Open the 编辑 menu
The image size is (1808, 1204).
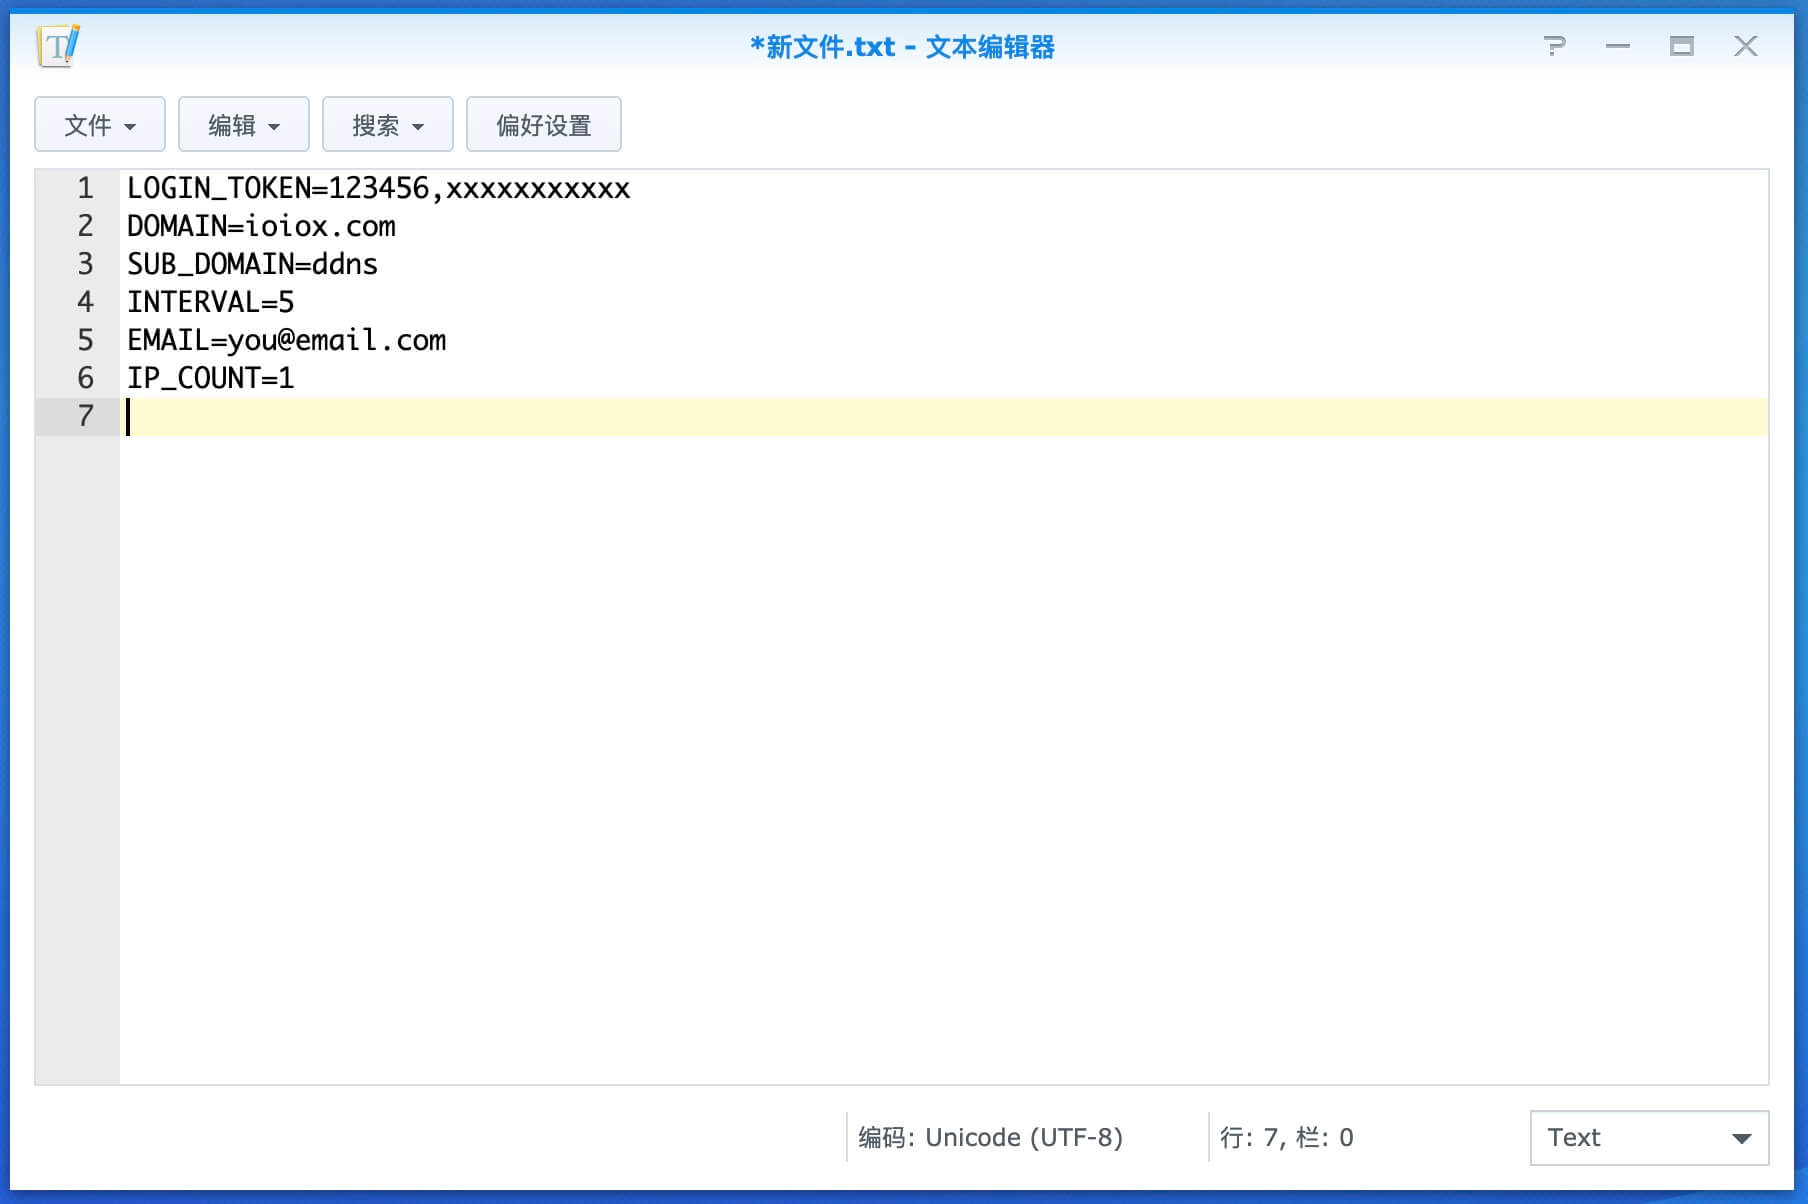tap(244, 125)
